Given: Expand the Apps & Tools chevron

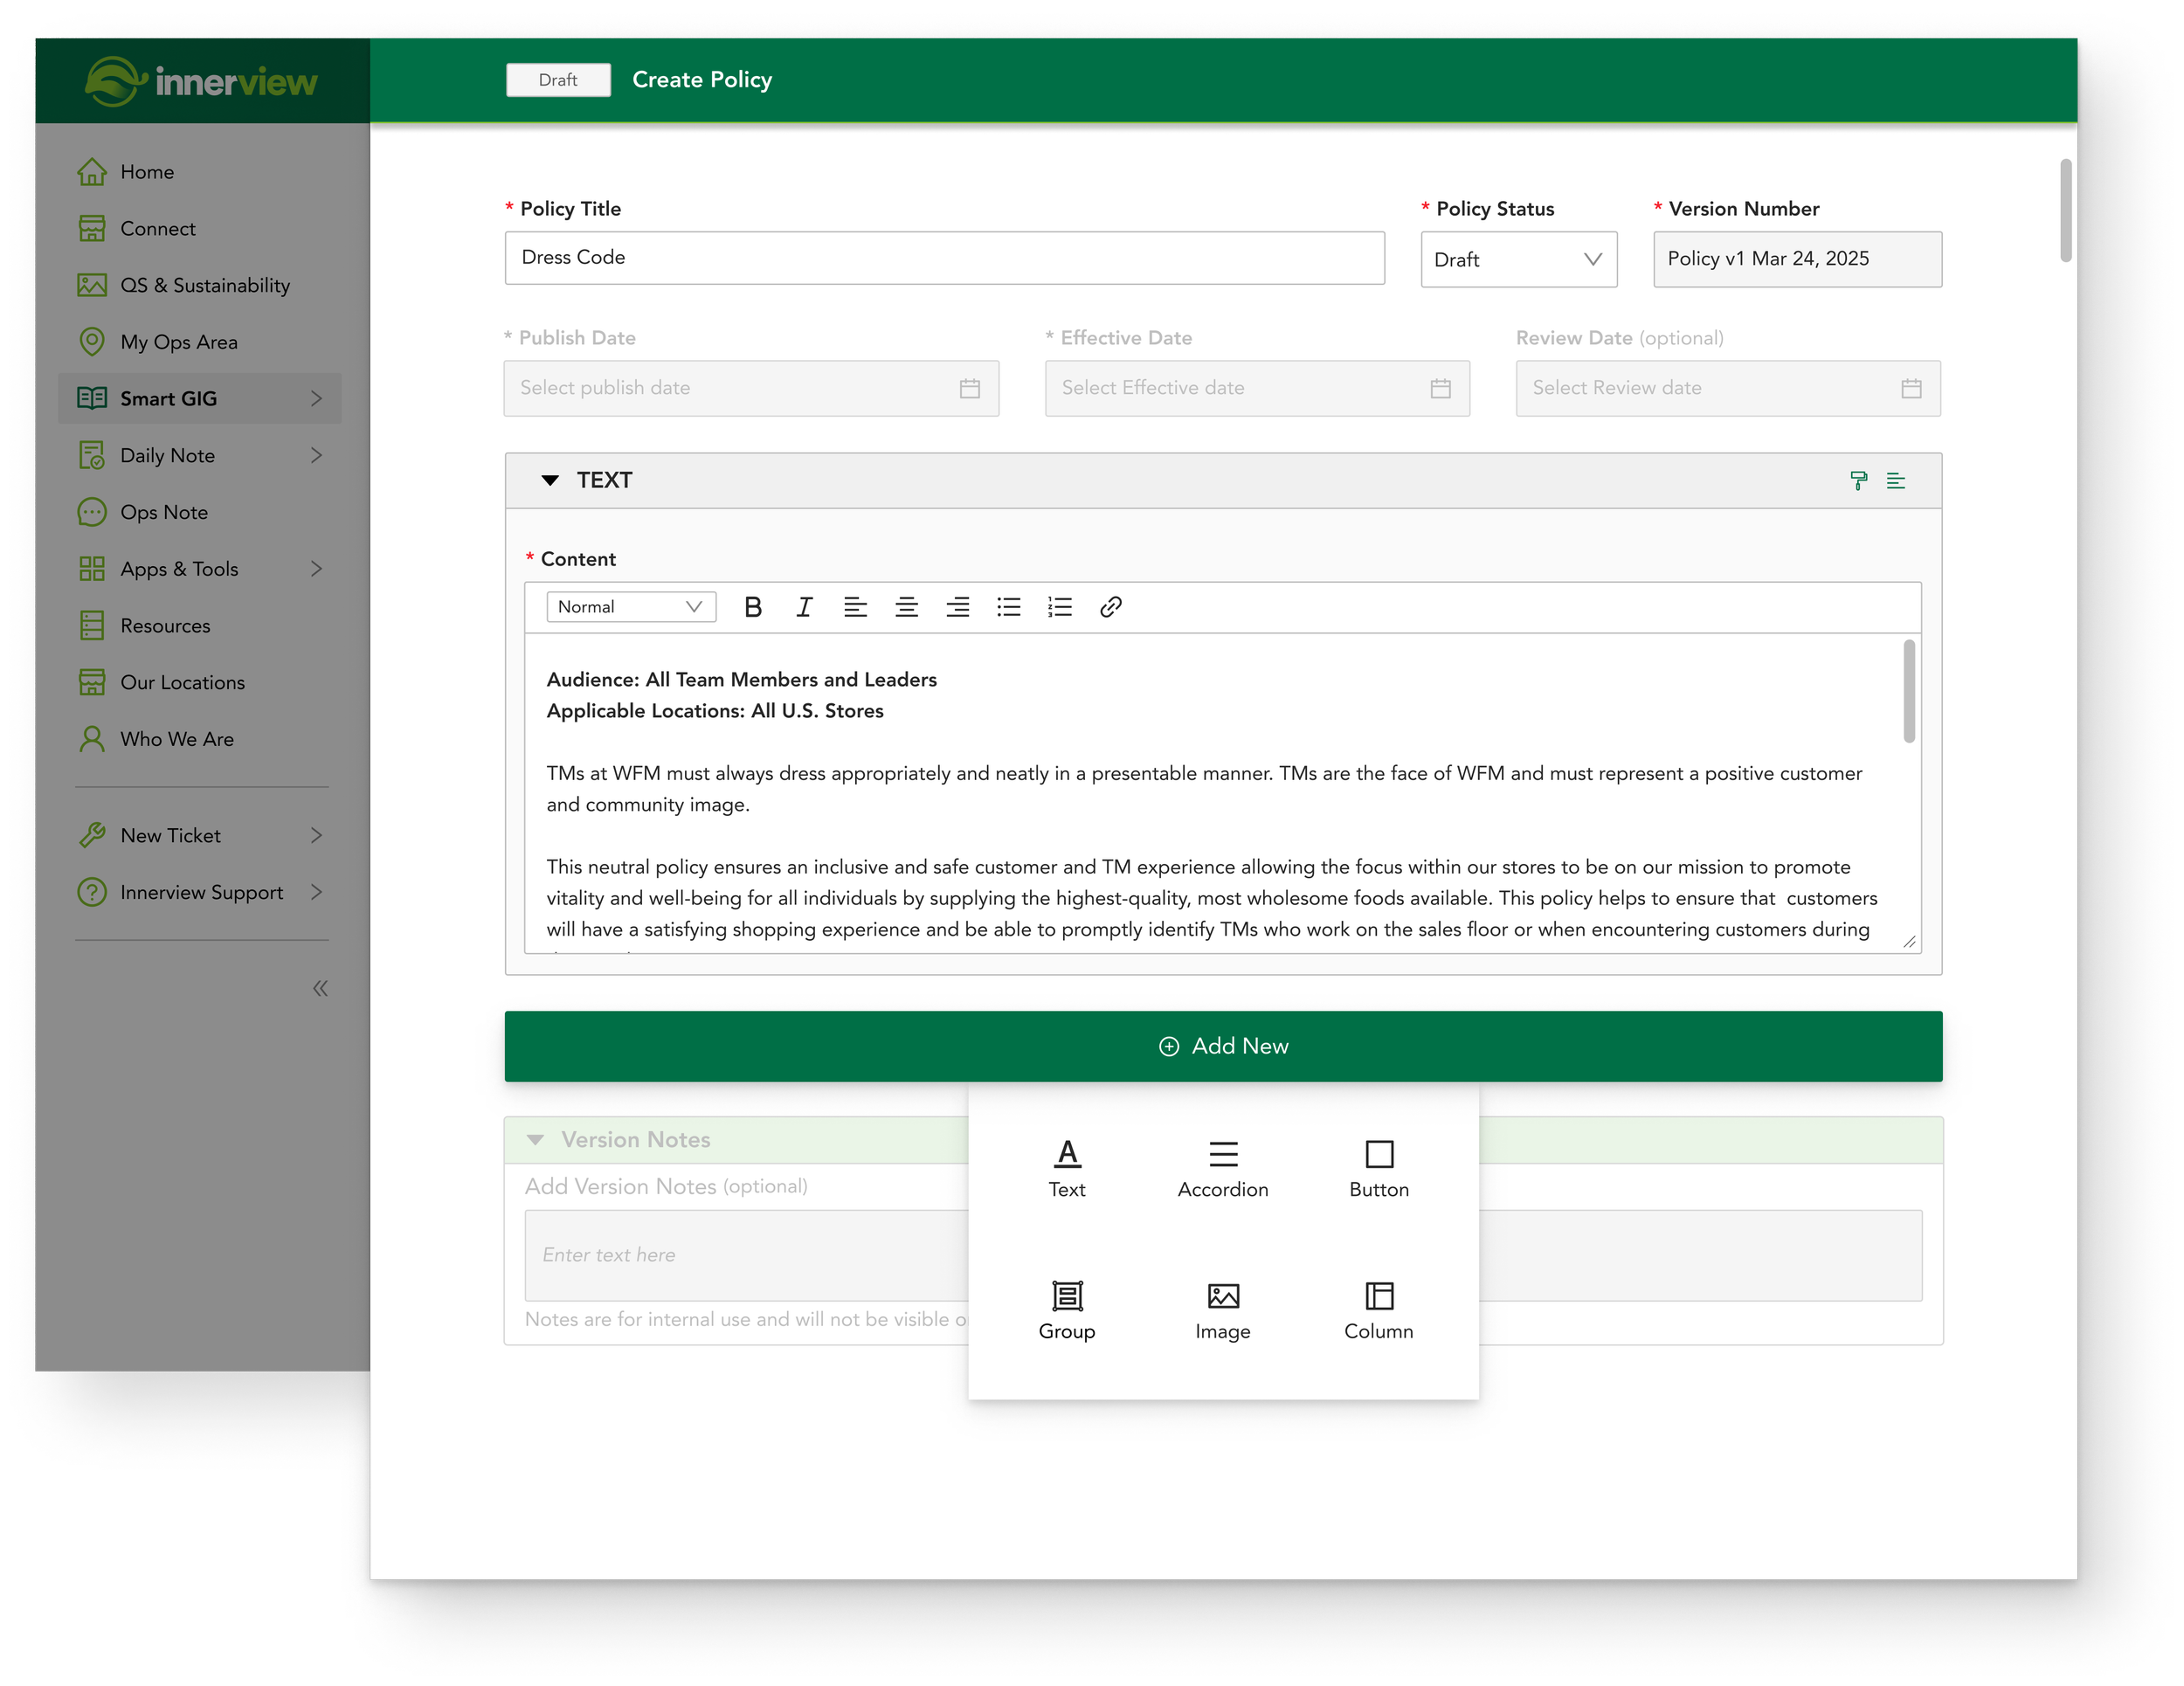Looking at the screenshot, I should coord(316,569).
